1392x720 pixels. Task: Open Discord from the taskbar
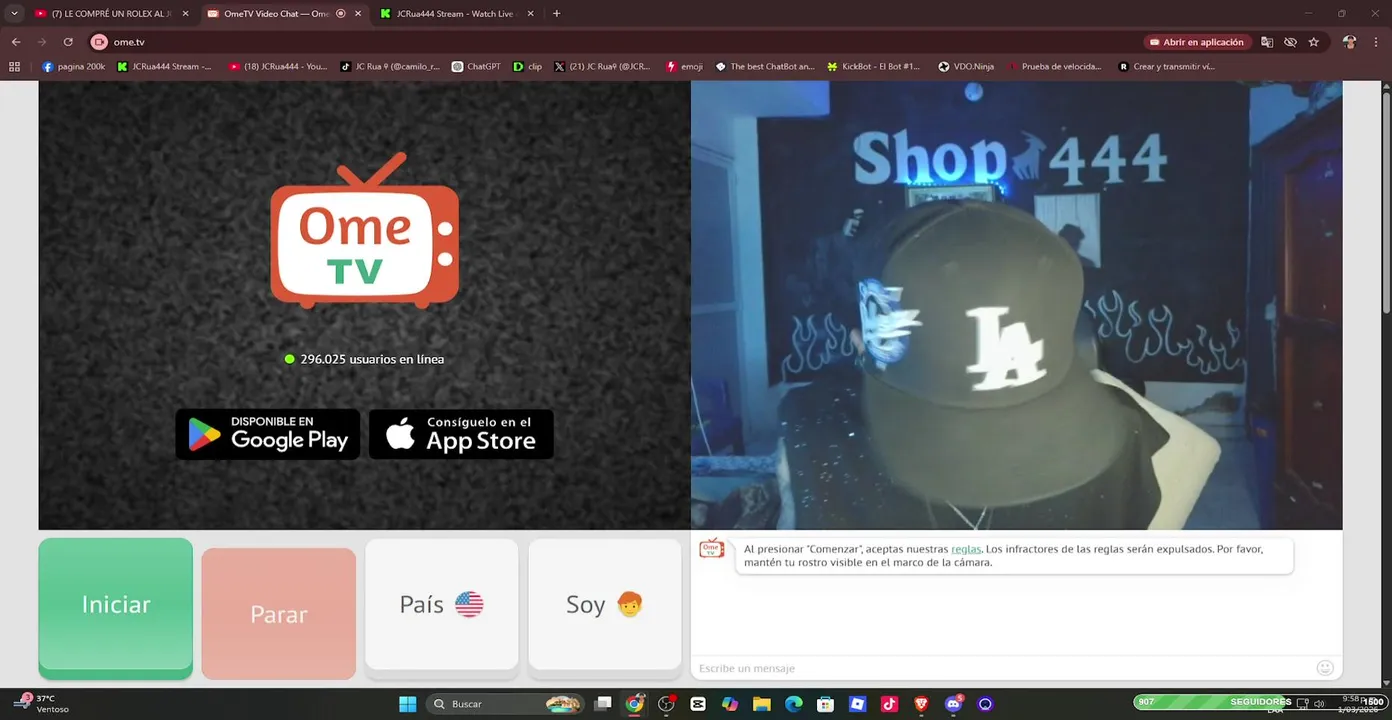tap(953, 704)
